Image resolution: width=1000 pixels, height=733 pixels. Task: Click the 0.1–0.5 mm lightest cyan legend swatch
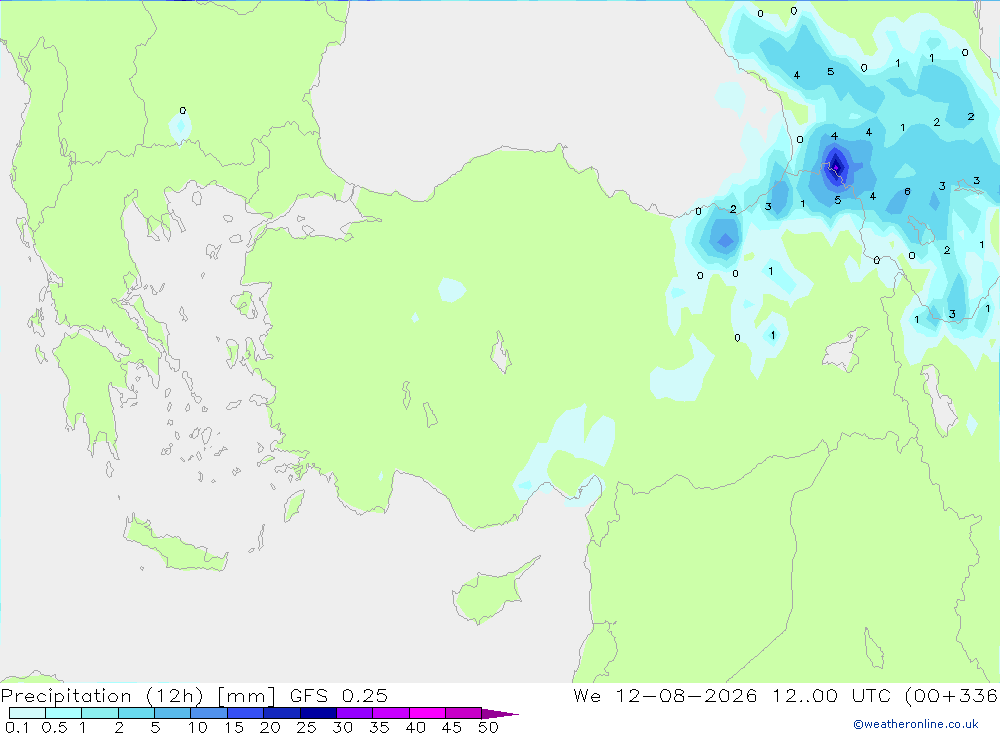pos(27,713)
